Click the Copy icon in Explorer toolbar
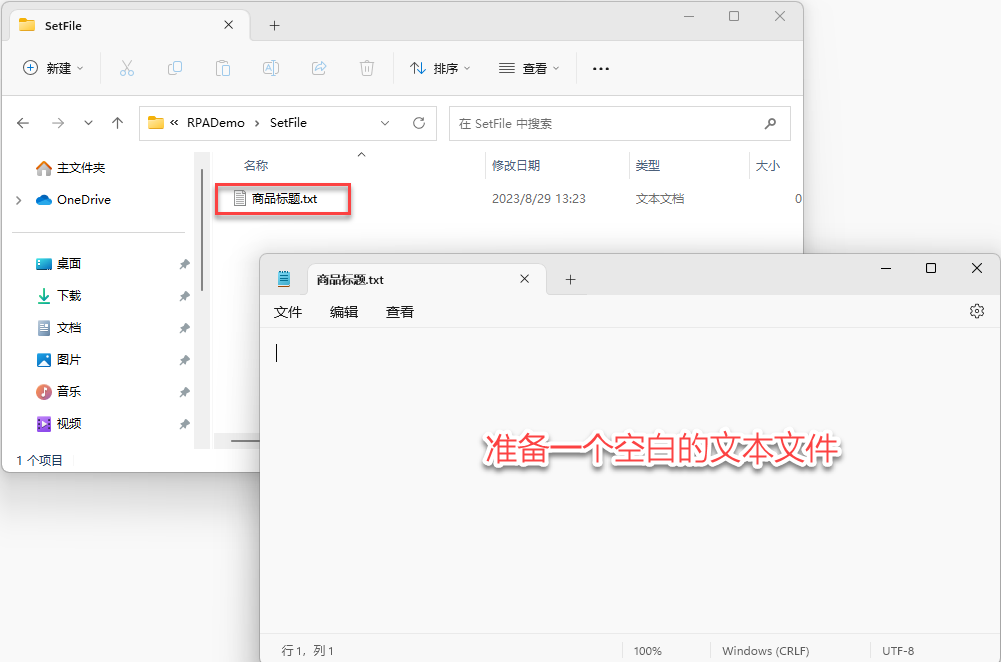1001x662 pixels. [175, 68]
